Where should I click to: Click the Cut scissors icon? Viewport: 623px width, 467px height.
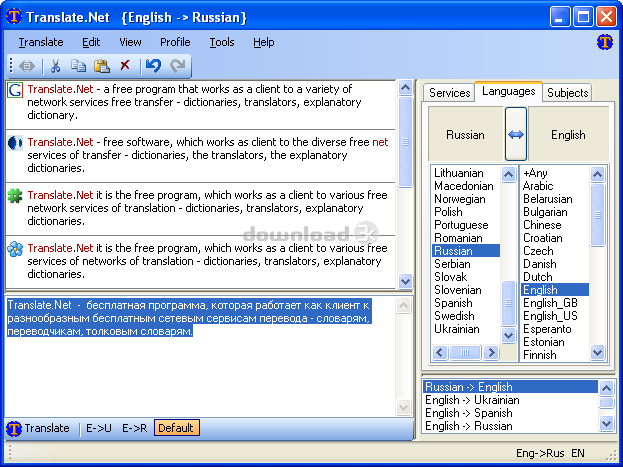[x=55, y=66]
